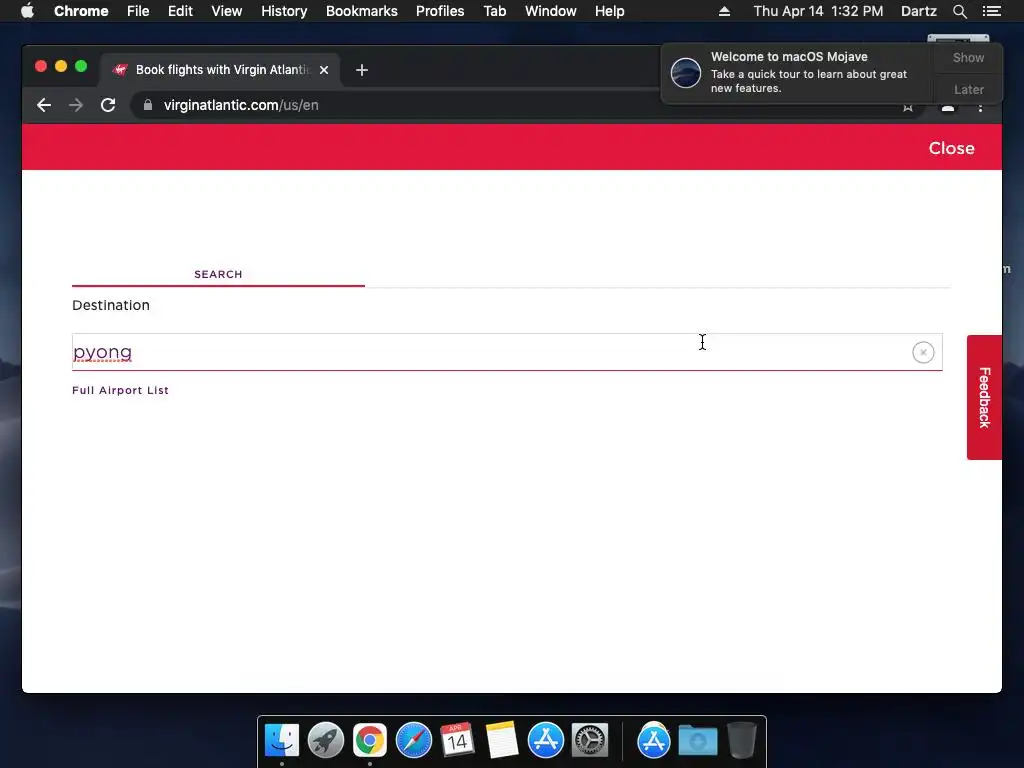
Task: Open Finder from the dock
Action: coord(282,740)
